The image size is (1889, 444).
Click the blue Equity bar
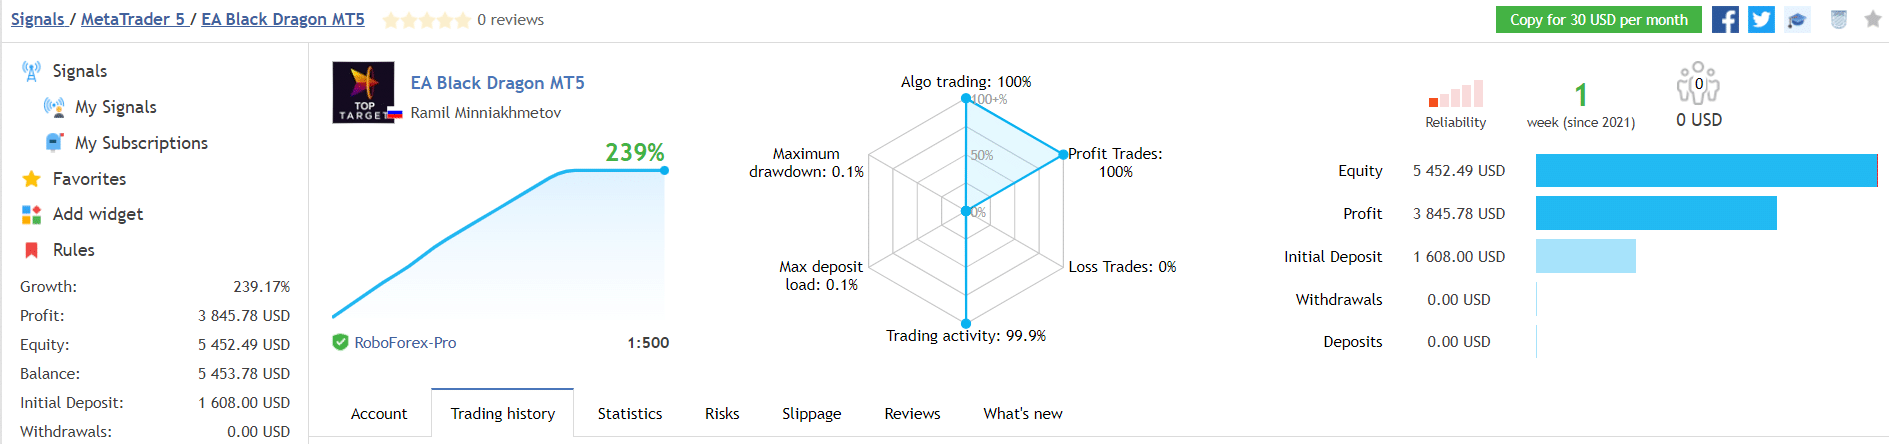click(x=1706, y=171)
